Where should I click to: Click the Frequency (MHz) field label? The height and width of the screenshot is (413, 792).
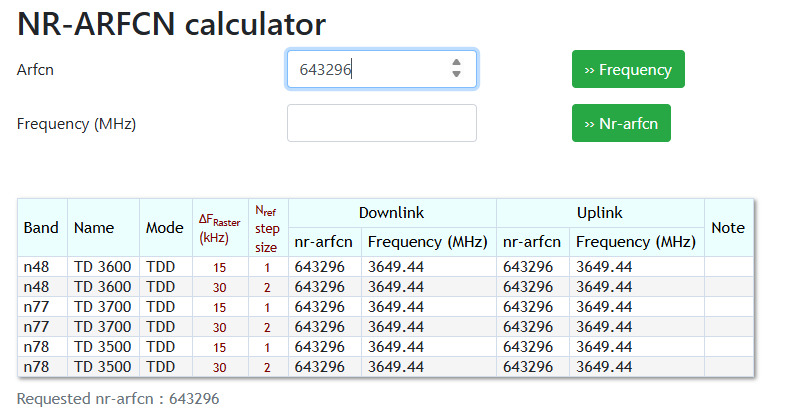coord(77,124)
